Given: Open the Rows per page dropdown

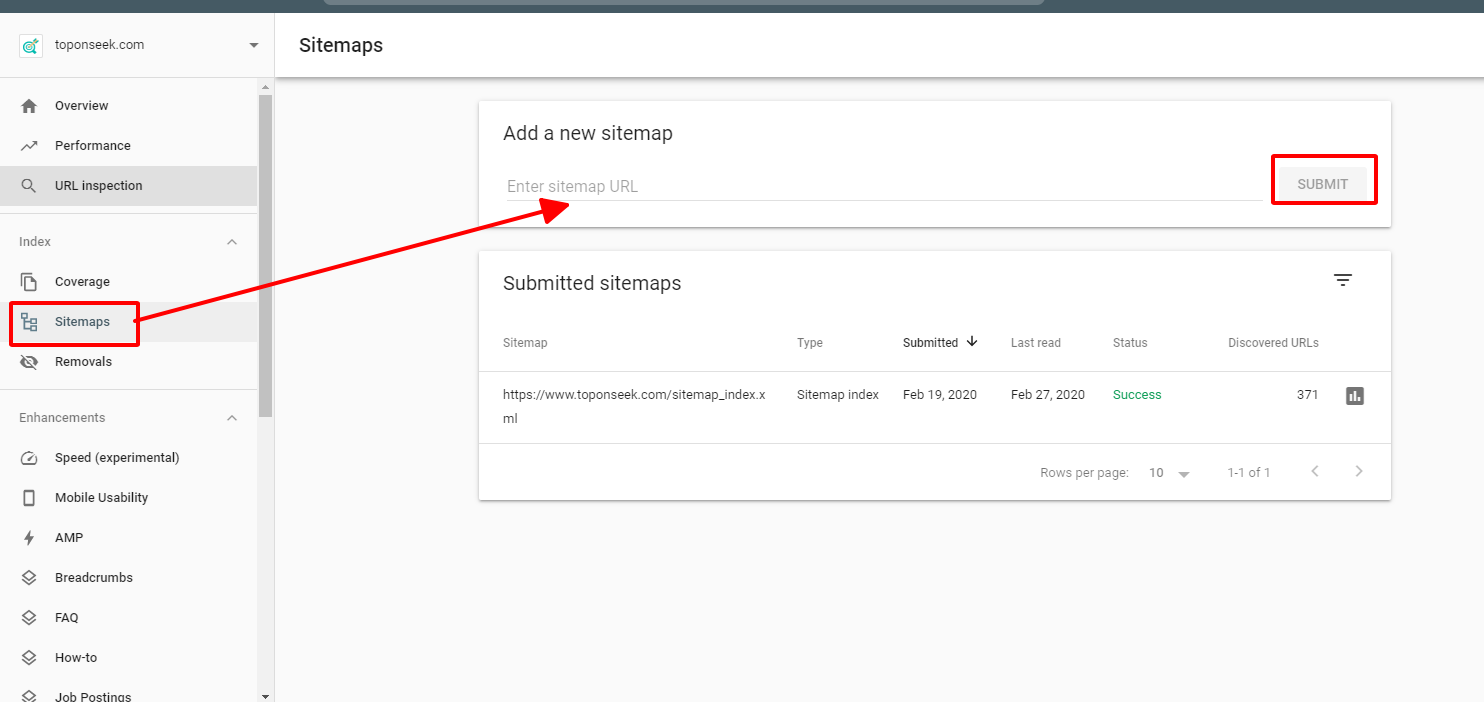Looking at the screenshot, I should (1169, 473).
